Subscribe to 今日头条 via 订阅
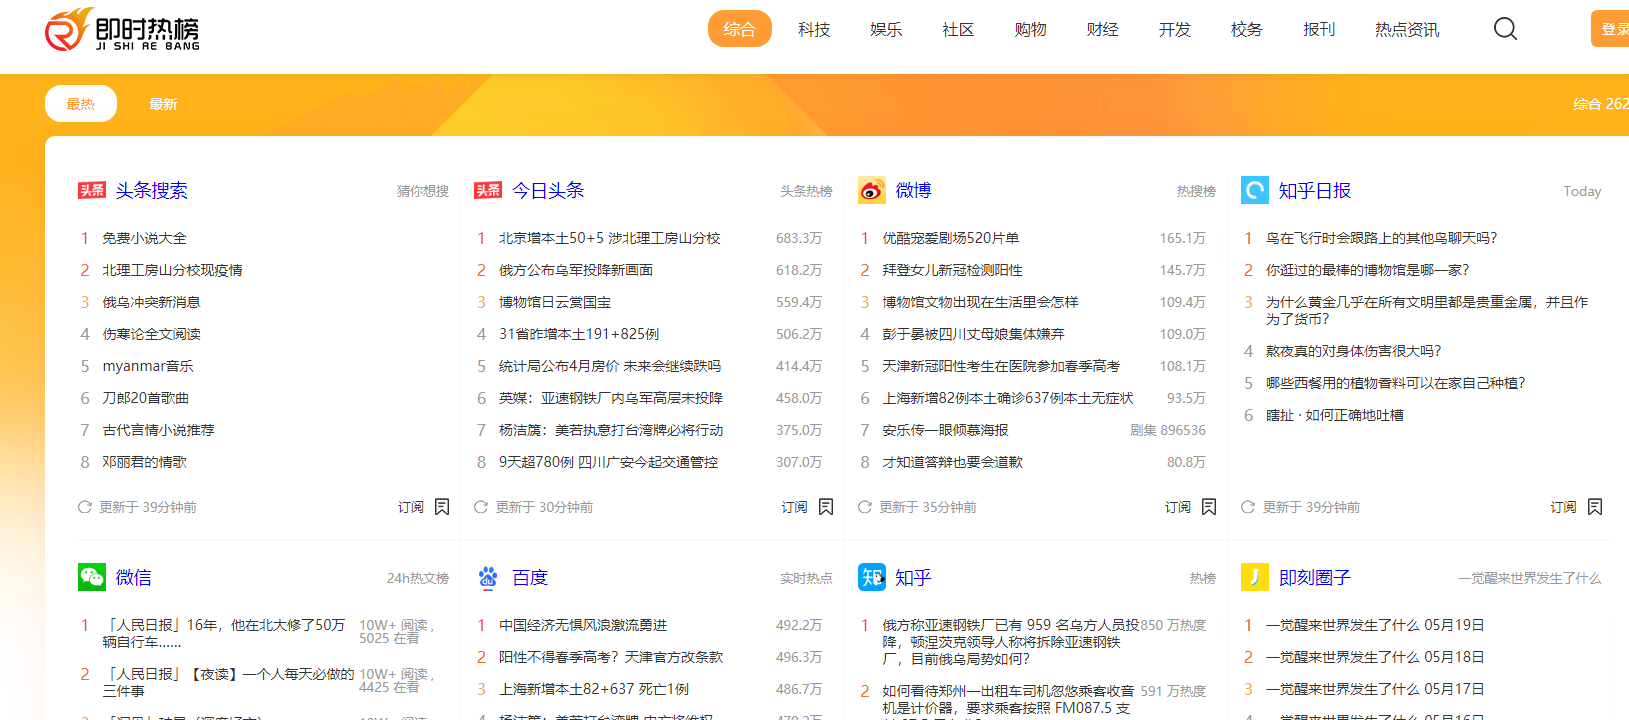Screen dimensions: 1629x720 (x=795, y=507)
